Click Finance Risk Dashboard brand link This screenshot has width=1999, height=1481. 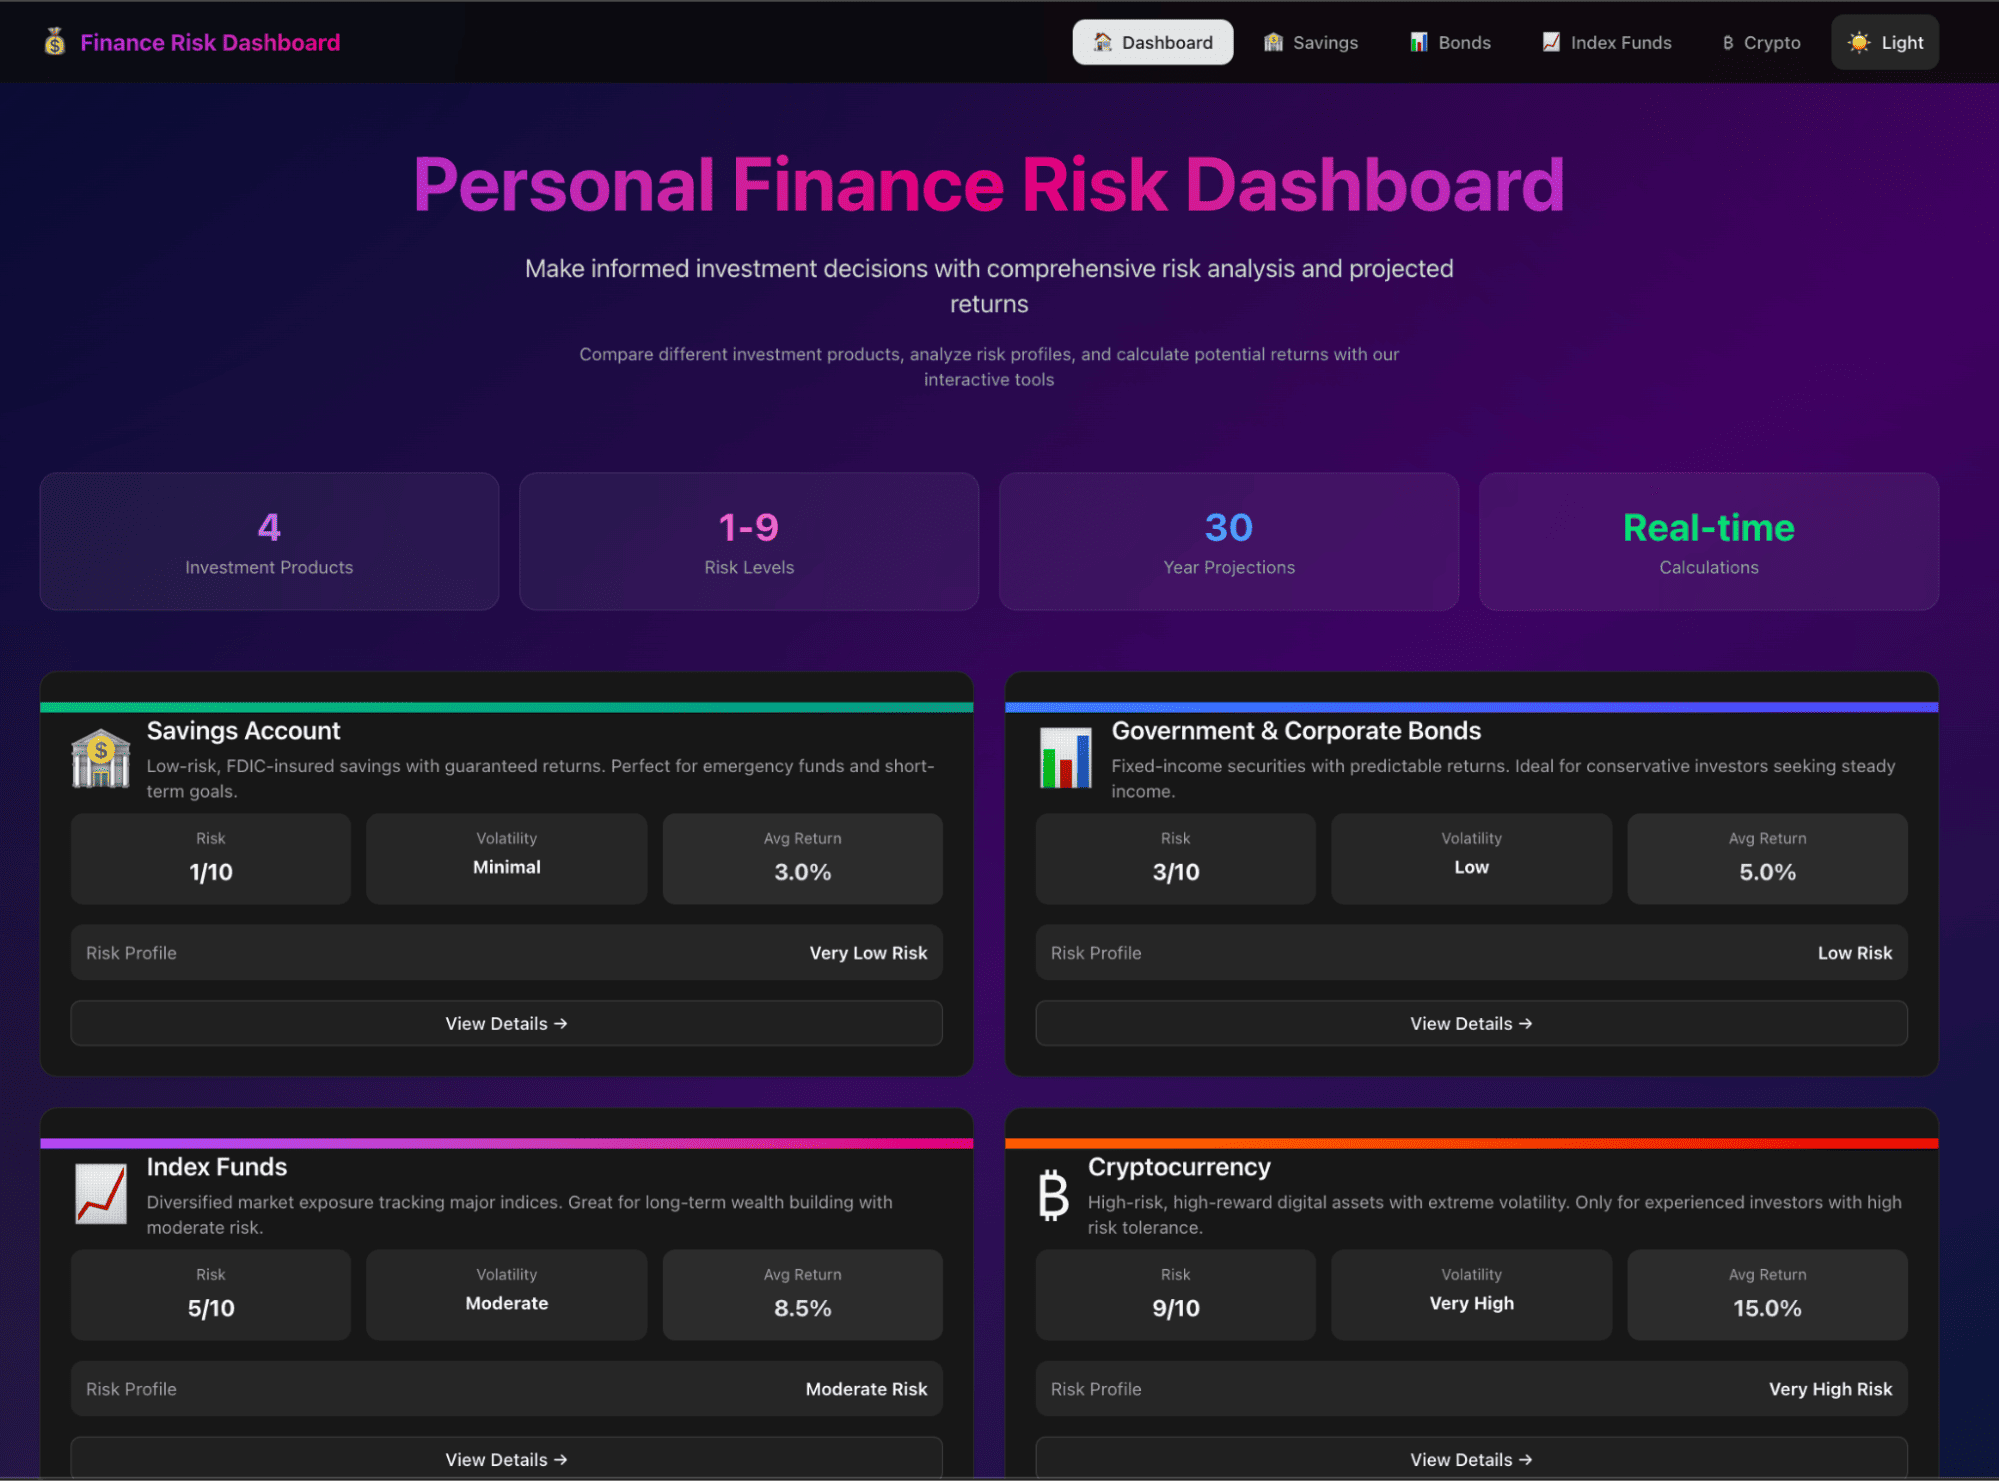pyautogui.click(x=210, y=42)
